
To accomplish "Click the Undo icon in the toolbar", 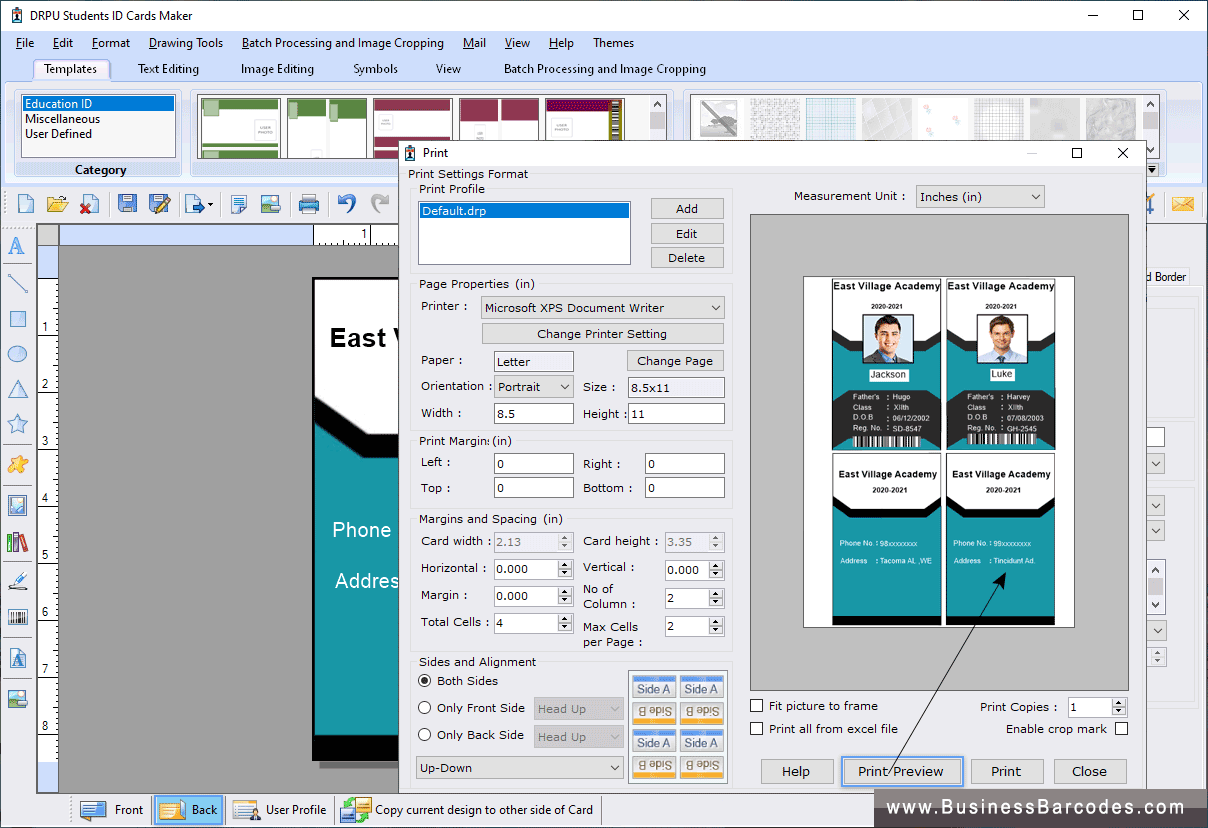I will tap(345, 204).
